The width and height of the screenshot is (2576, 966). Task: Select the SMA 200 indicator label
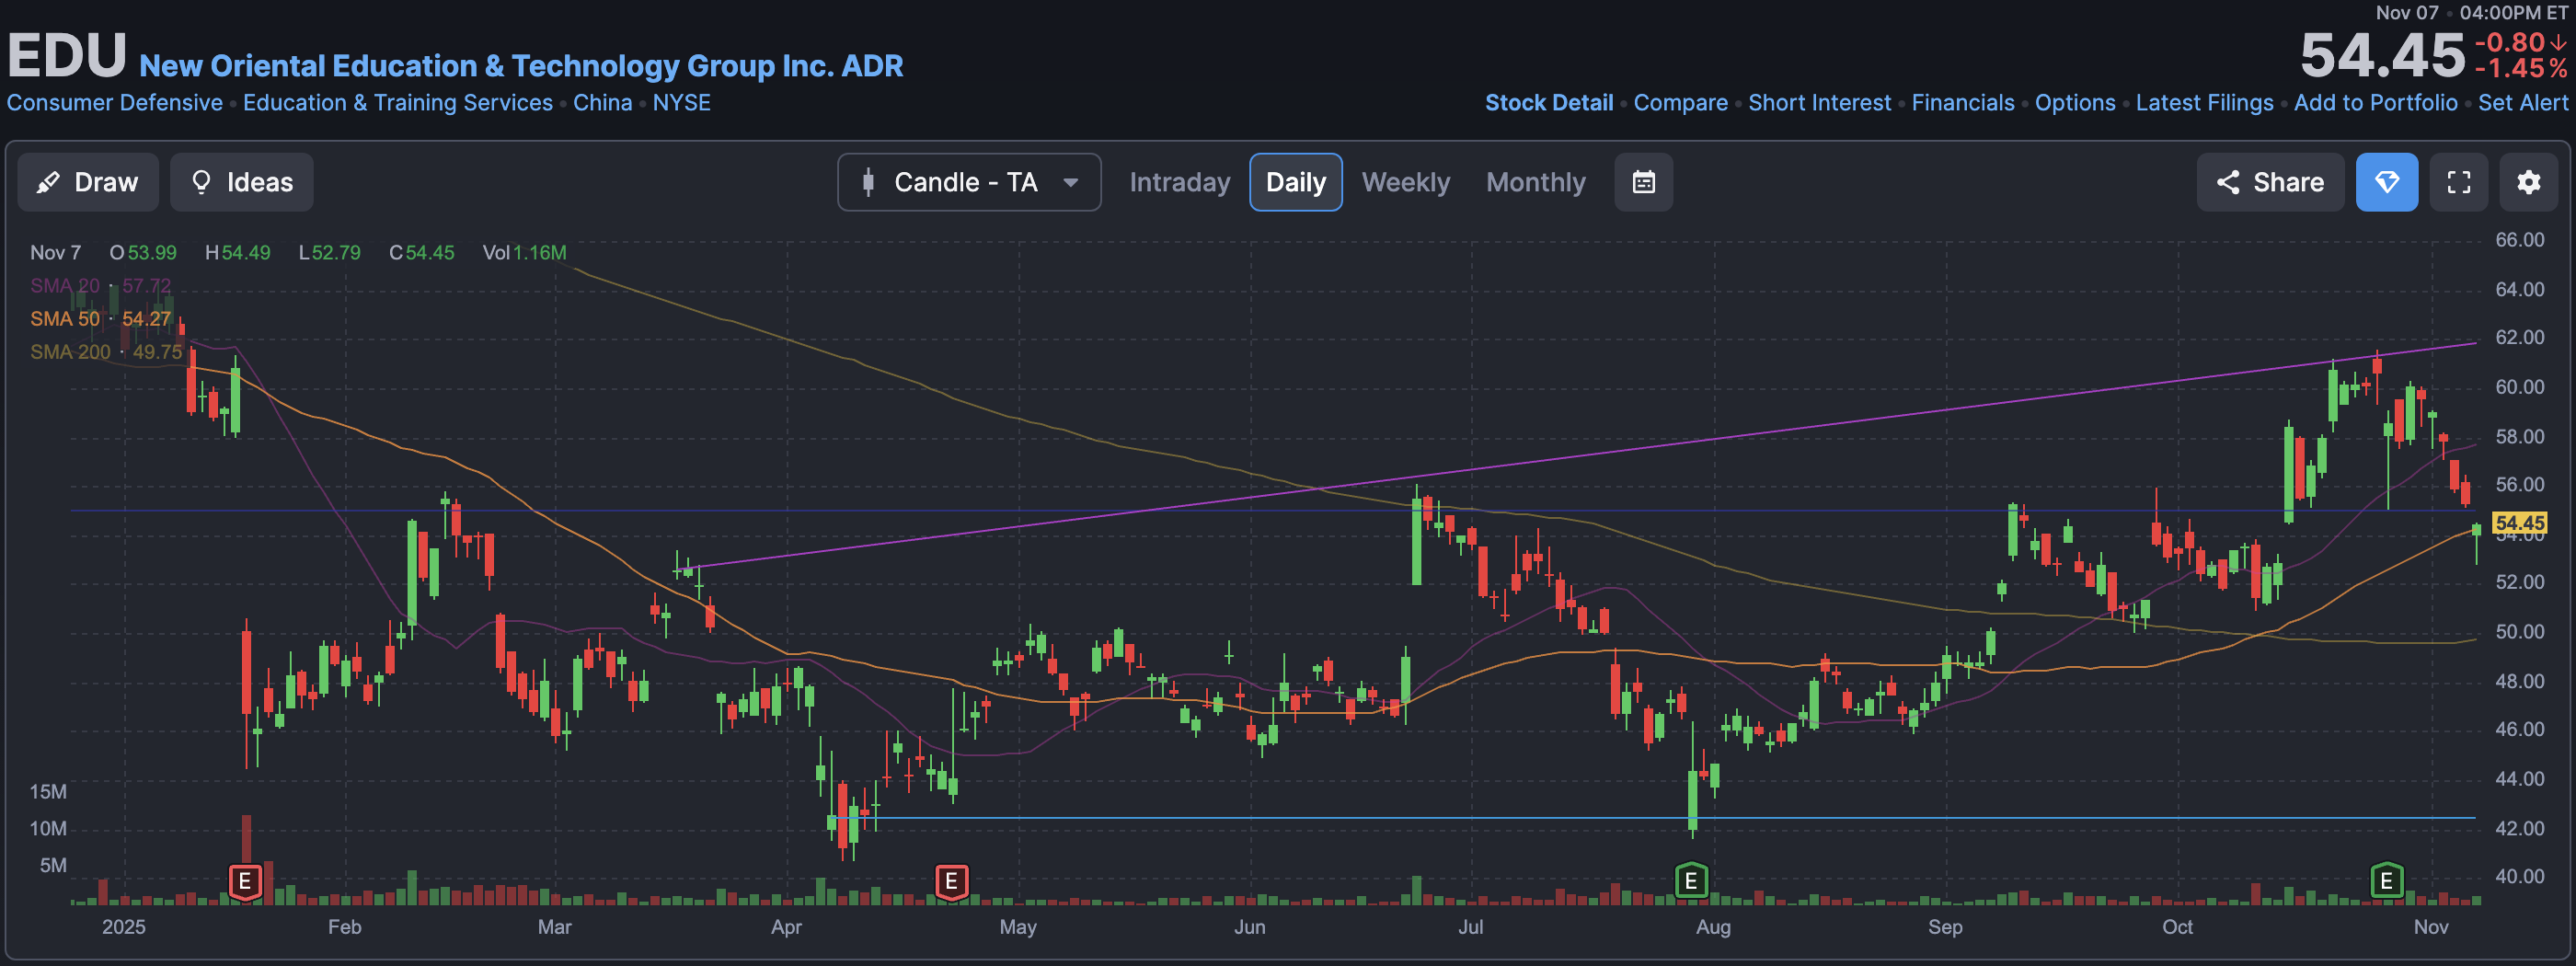tap(106, 352)
